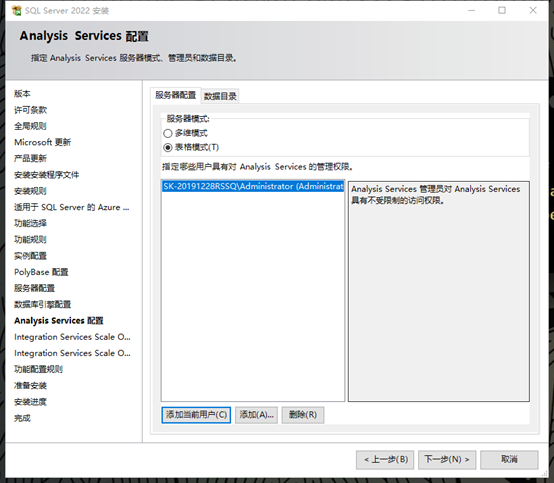
Task: Click Microsoft 更新 step in sidebar
Action: 42,142
